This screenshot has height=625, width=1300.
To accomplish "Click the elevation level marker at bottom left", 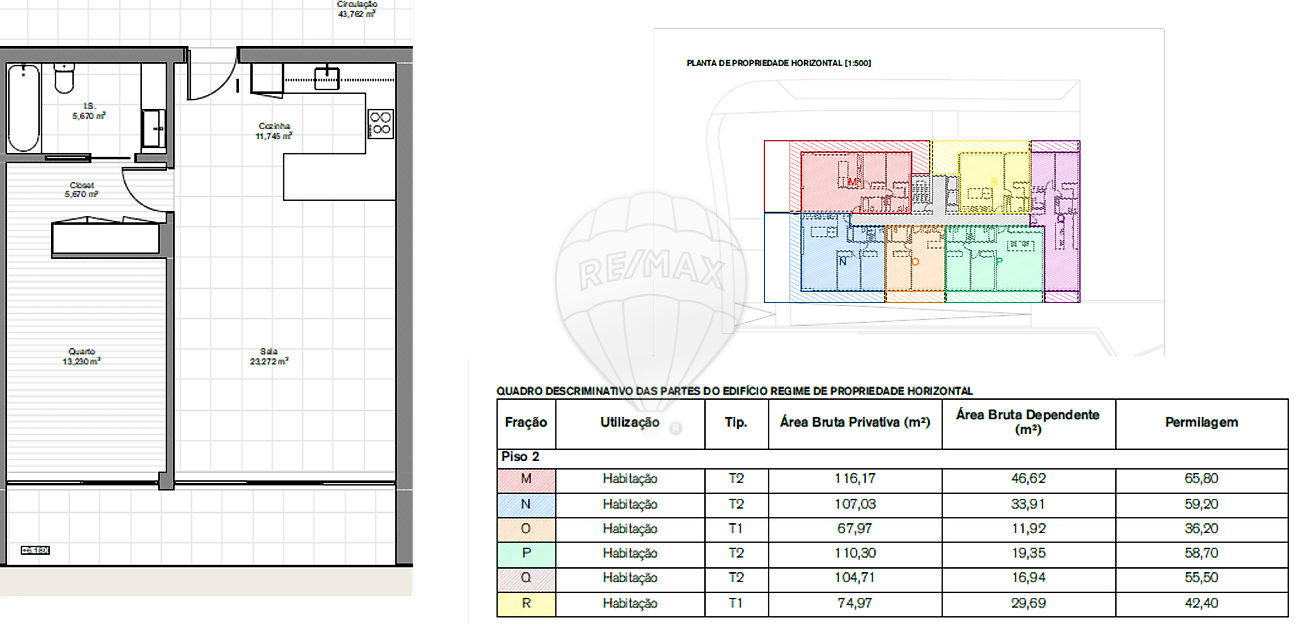I will point(35,550).
